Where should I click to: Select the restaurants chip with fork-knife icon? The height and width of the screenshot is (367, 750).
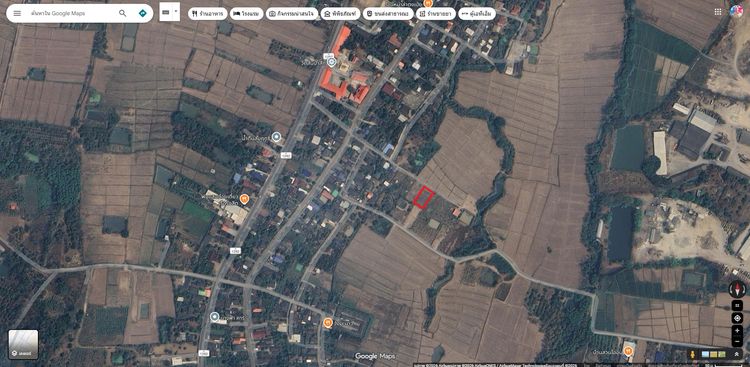point(208,14)
